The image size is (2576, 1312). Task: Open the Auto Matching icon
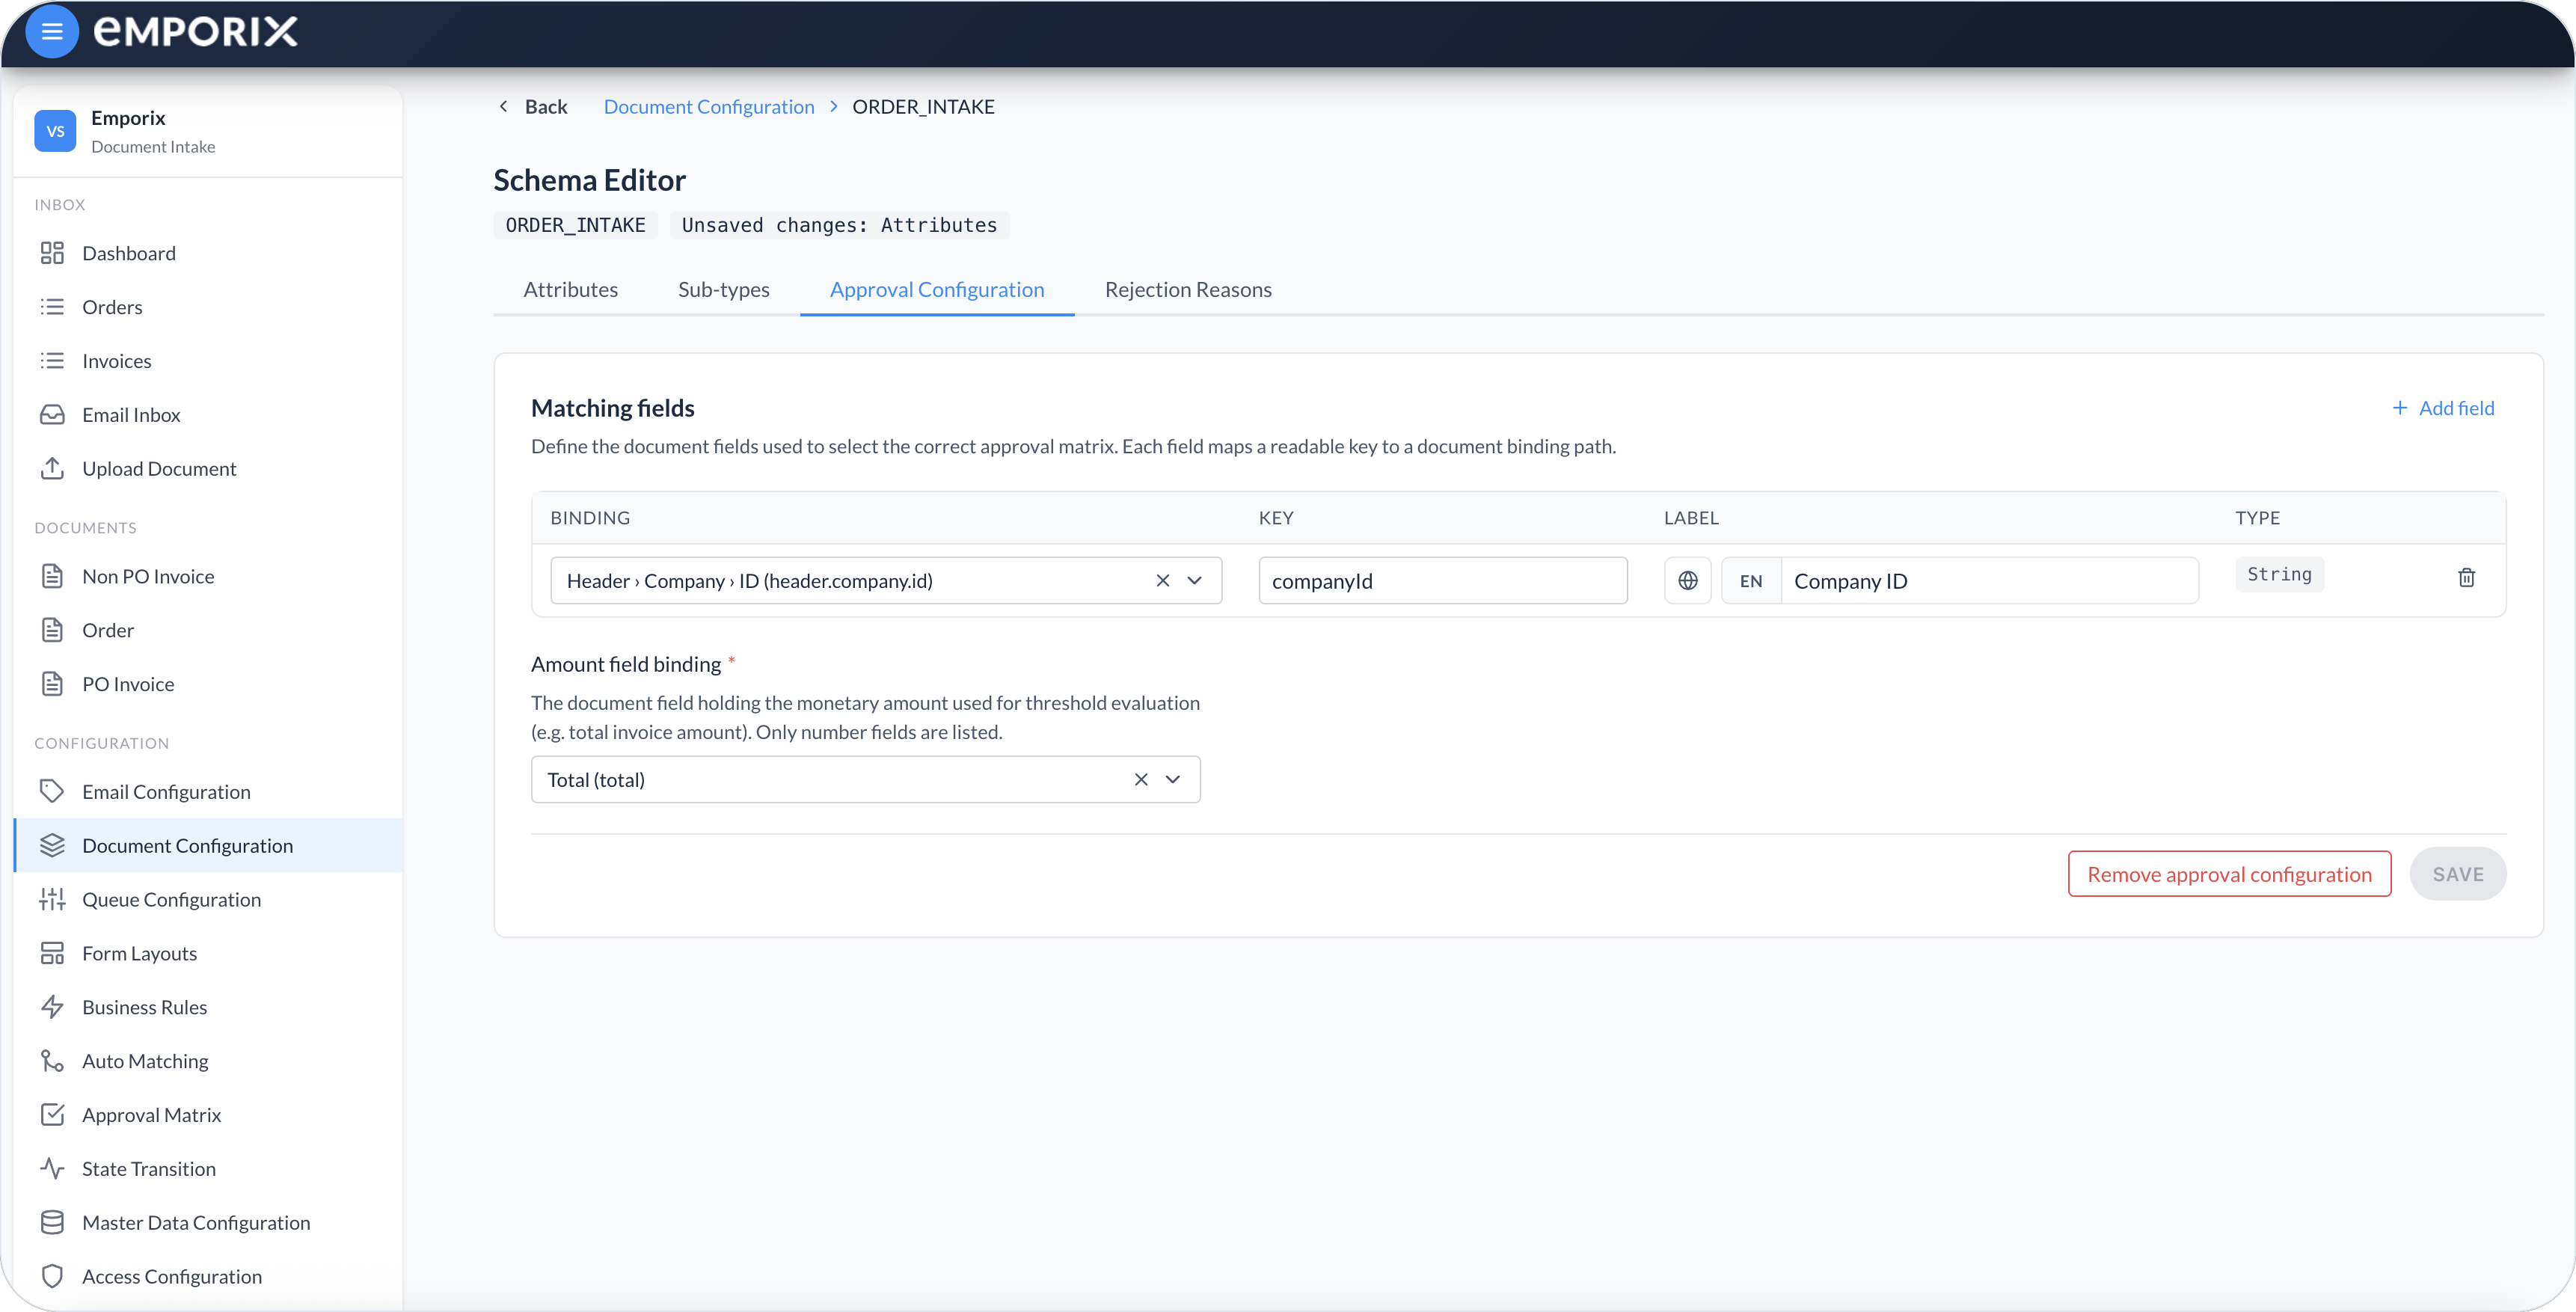52,1061
